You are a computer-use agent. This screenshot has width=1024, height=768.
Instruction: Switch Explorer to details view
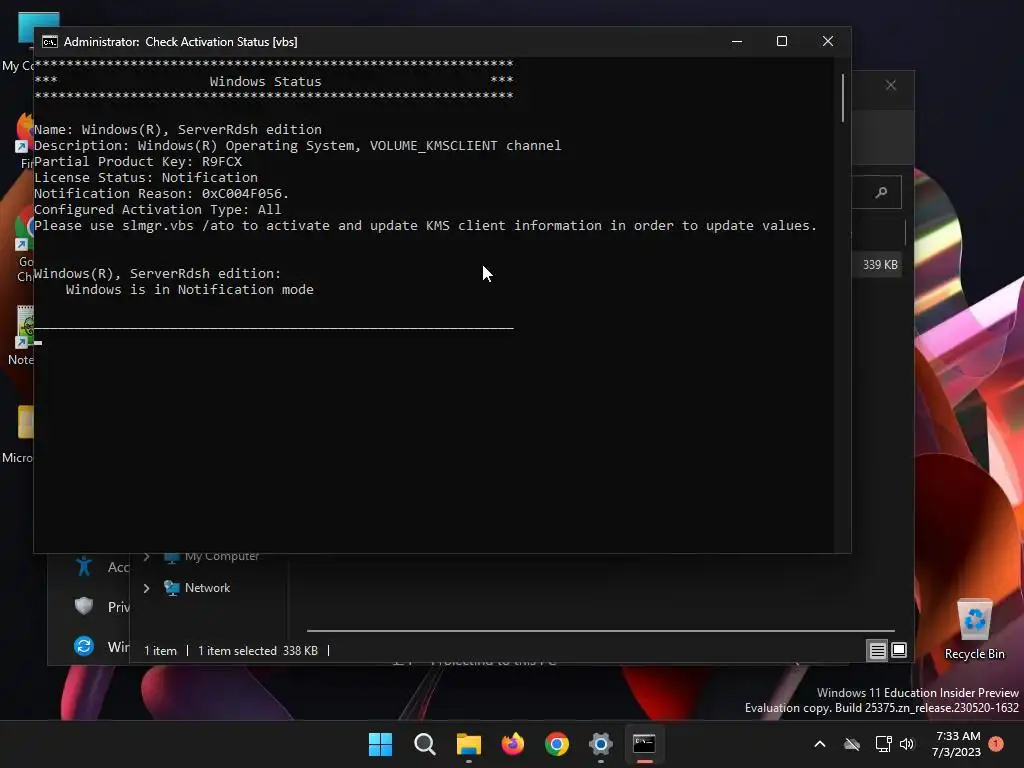(x=878, y=650)
